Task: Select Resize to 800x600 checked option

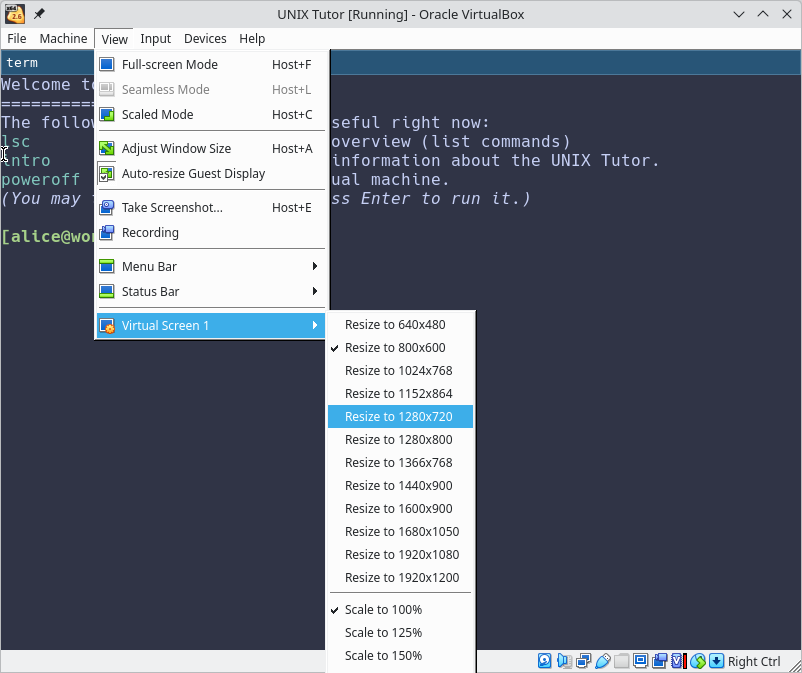Action: pos(400,348)
